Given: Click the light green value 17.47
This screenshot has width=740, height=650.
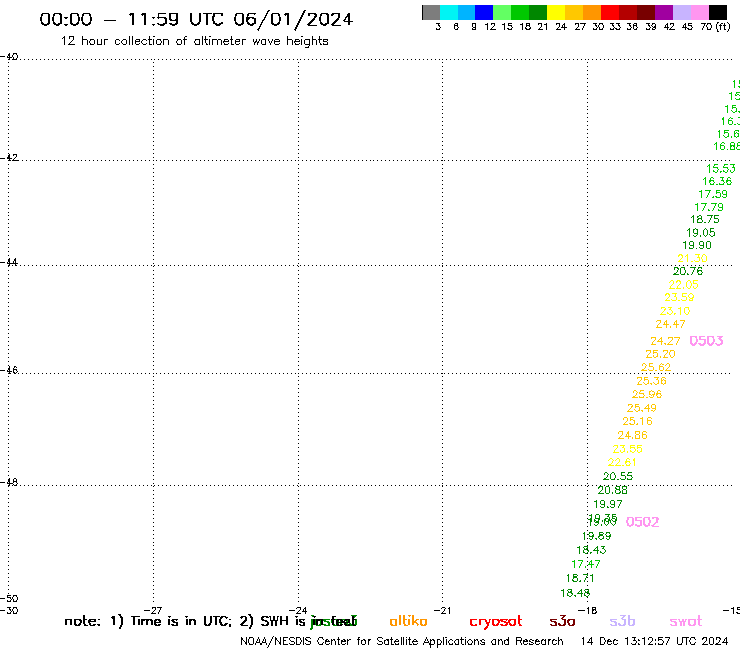Looking at the screenshot, I should coord(586,564).
